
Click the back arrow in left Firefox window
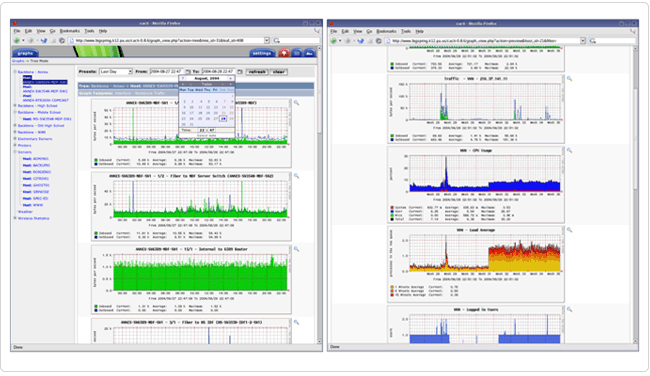(x=17, y=41)
